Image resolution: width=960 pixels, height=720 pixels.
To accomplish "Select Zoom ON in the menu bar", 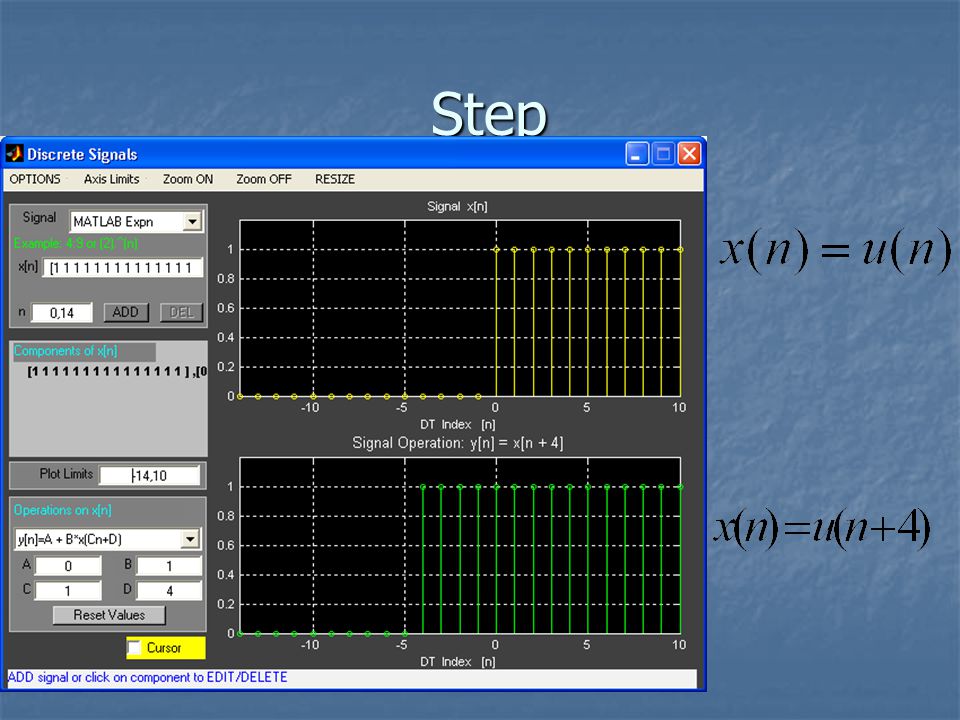I will click(188, 179).
